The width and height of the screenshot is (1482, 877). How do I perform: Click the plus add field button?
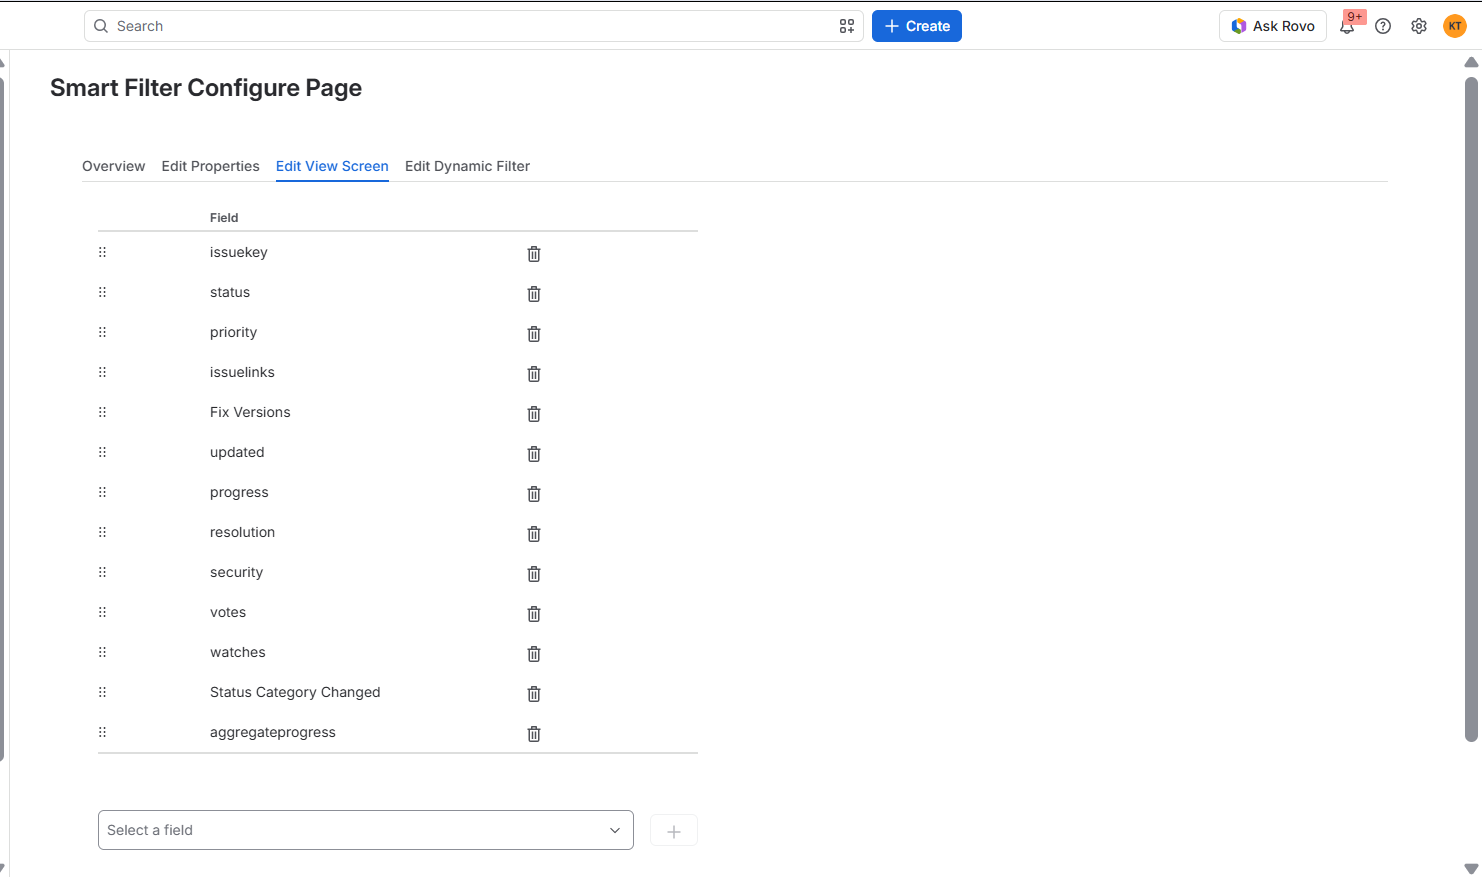(x=674, y=830)
